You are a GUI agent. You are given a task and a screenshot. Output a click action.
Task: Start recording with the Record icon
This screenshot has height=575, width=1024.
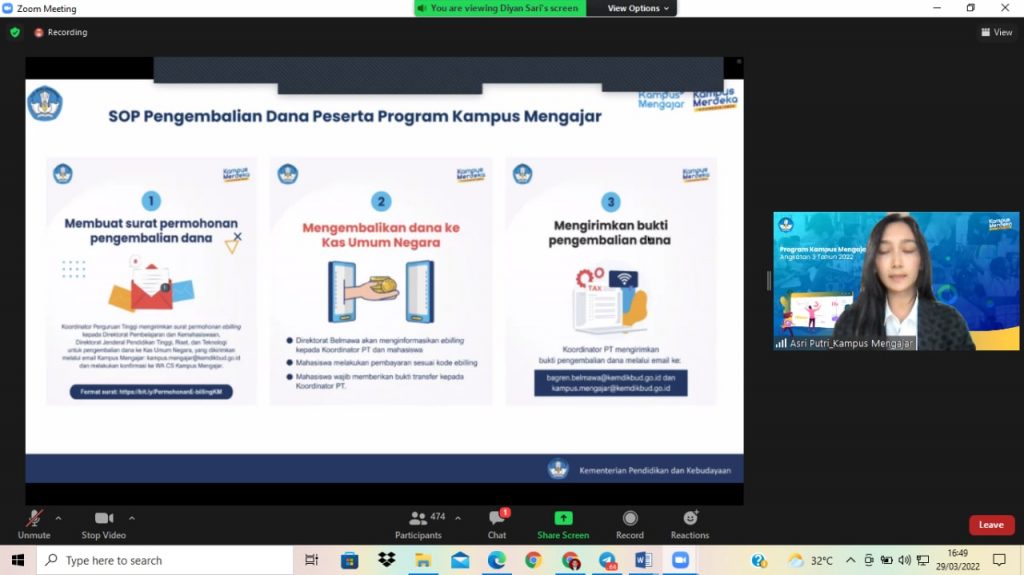pos(630,519)
